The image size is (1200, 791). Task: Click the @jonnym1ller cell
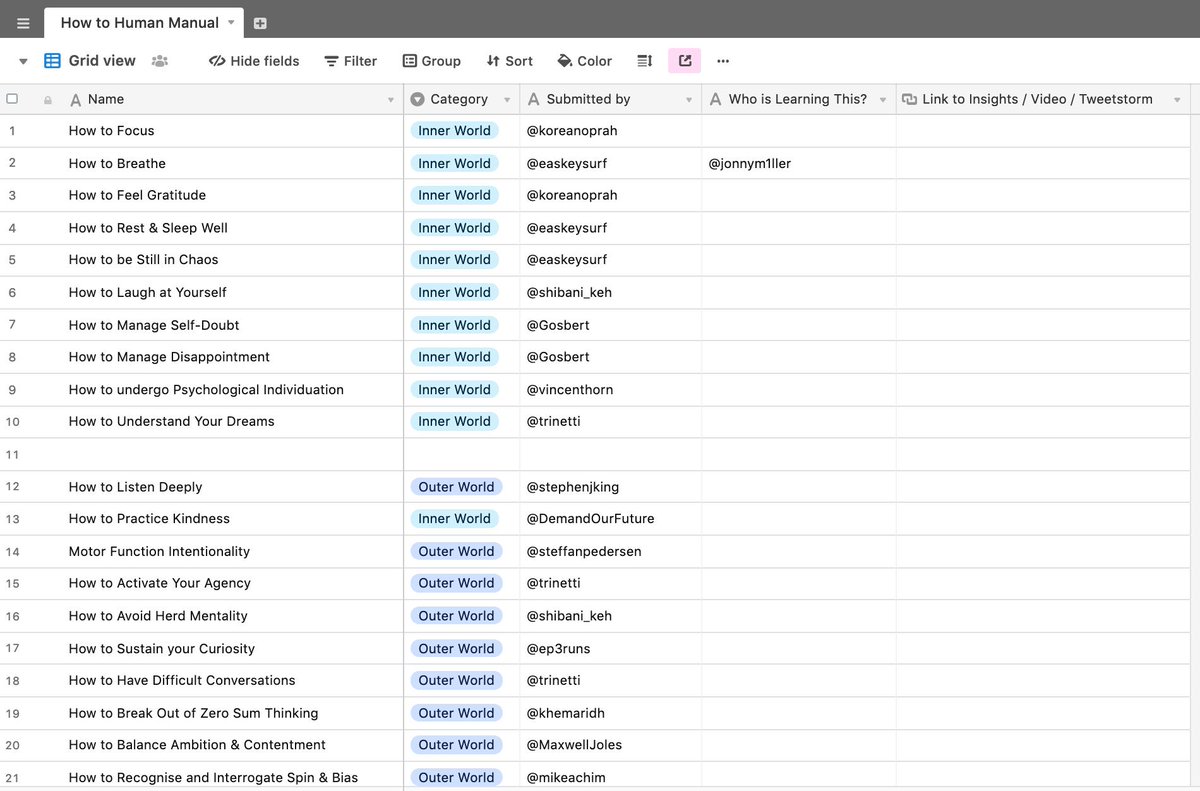[x=799, y=163]
